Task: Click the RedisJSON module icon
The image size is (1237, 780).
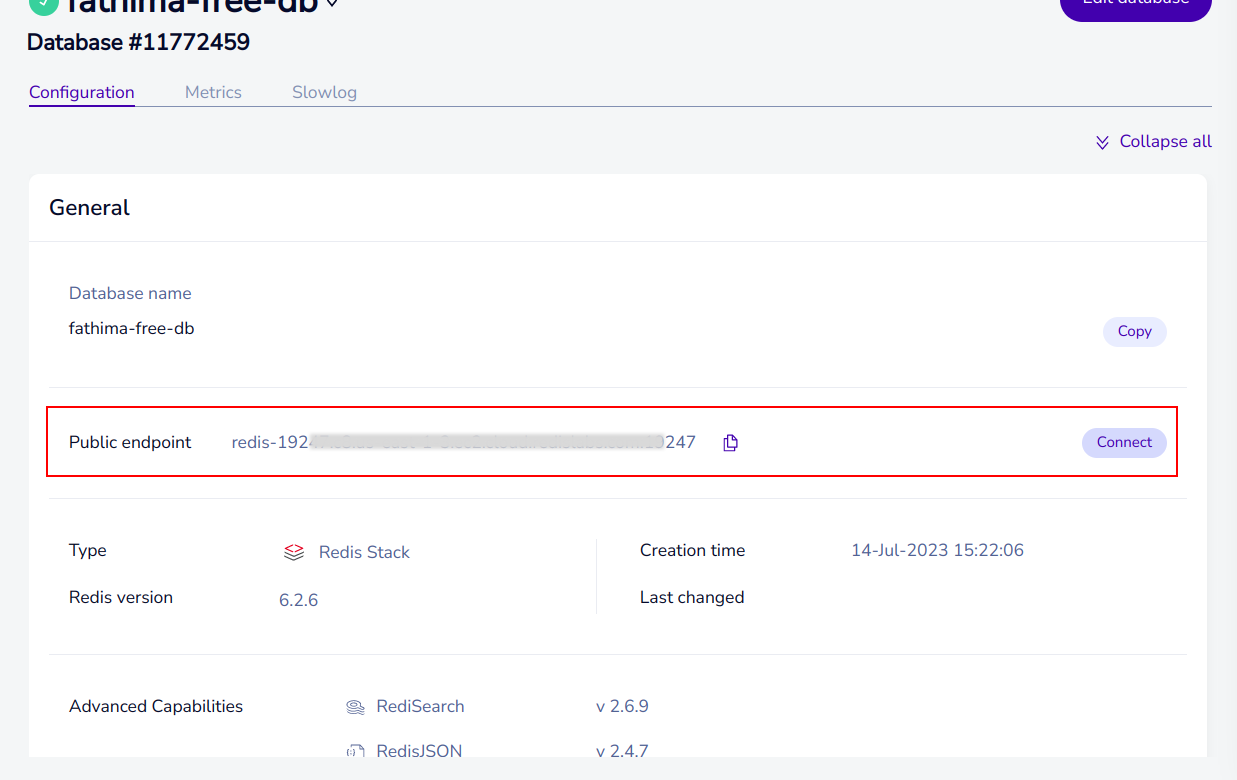Action: [355, 751]
